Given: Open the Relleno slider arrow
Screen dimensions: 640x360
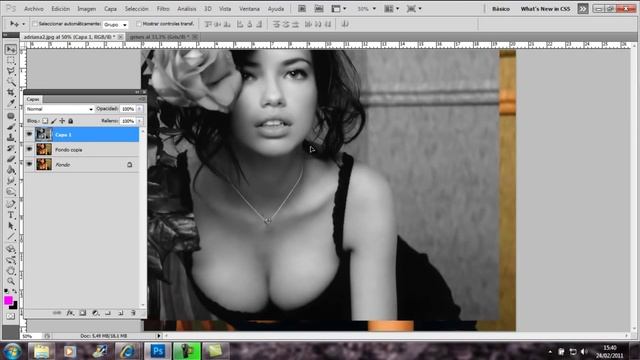Looking at the screenshot, I should point(140,121).
